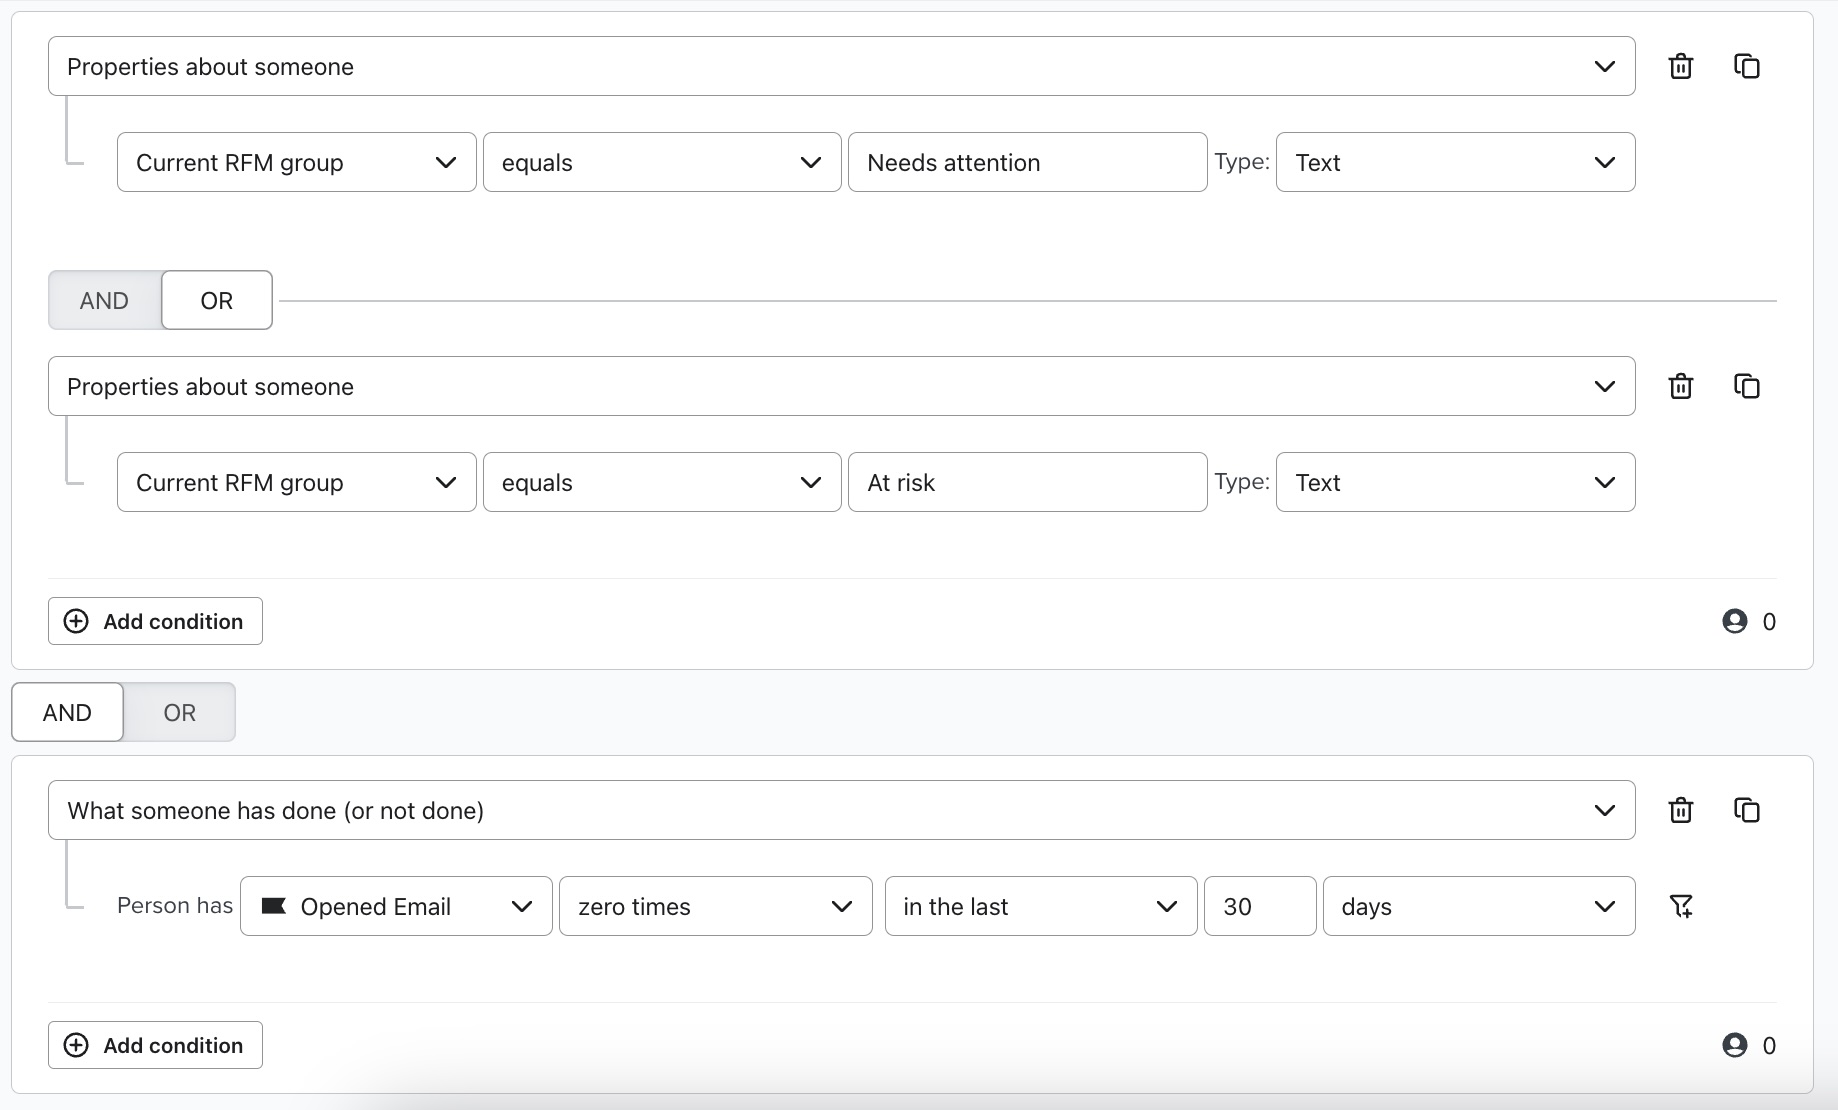Switch the main group logic to OR
This screenshot has width=1838, height=1110.
point(179,712)
